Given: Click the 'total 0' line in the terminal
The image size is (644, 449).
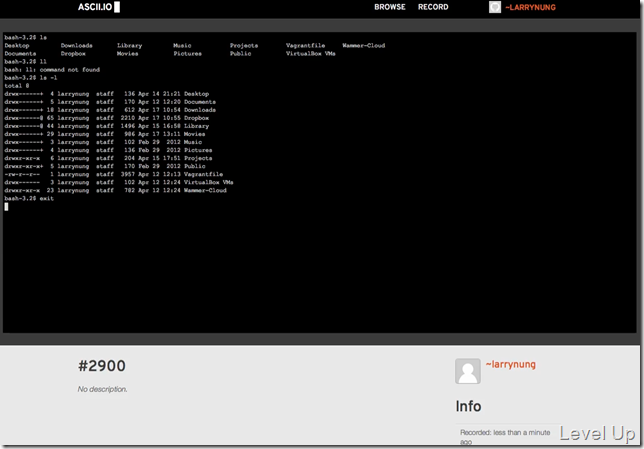Looking at the screenshot, I should tap(17, 86).
